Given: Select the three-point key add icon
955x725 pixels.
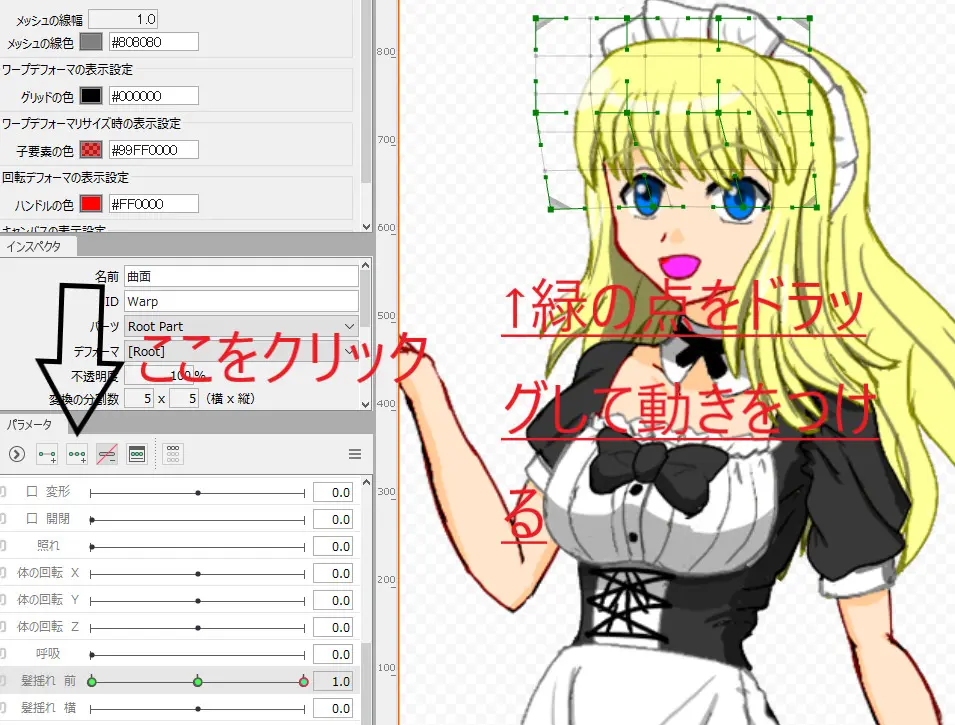Looking at the screenshot, I should pyautogui.click(x=77, y=454).
